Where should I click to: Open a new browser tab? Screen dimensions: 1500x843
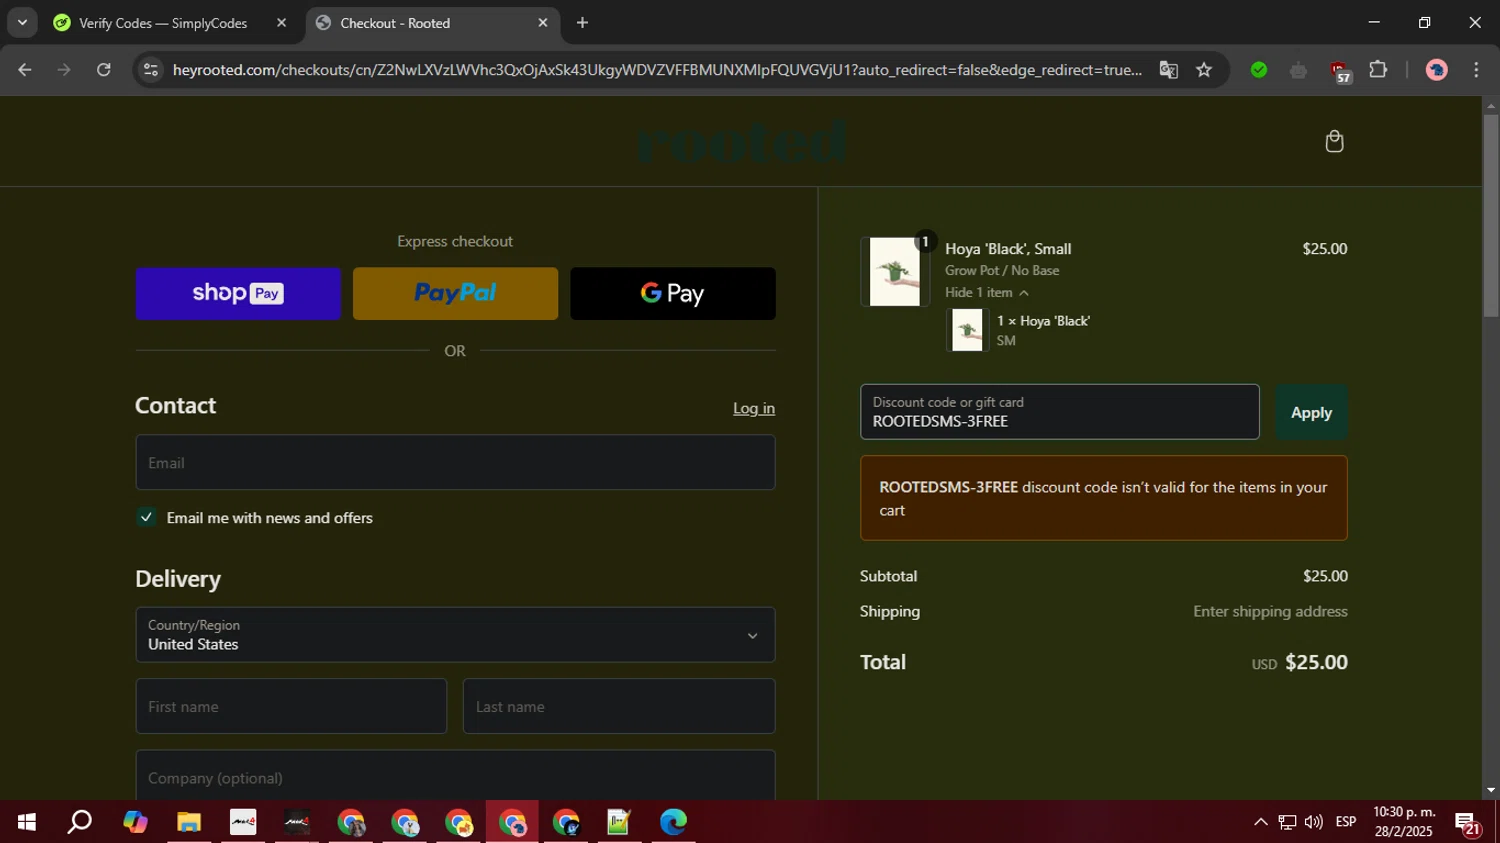(x=582, y=23)
